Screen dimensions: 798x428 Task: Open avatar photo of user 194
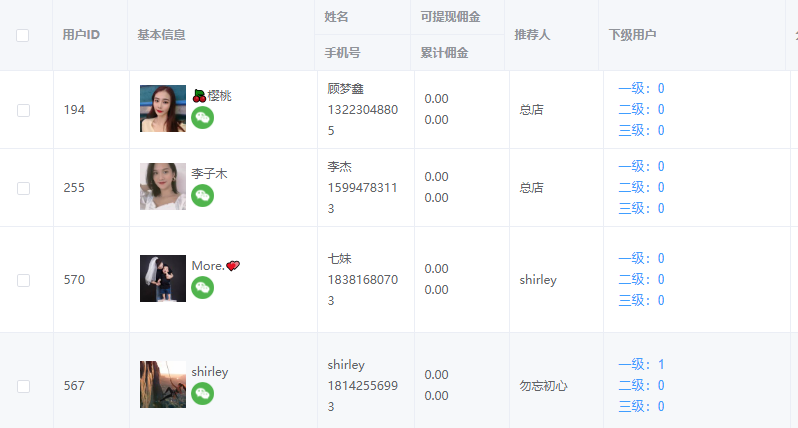pos(163,108)
